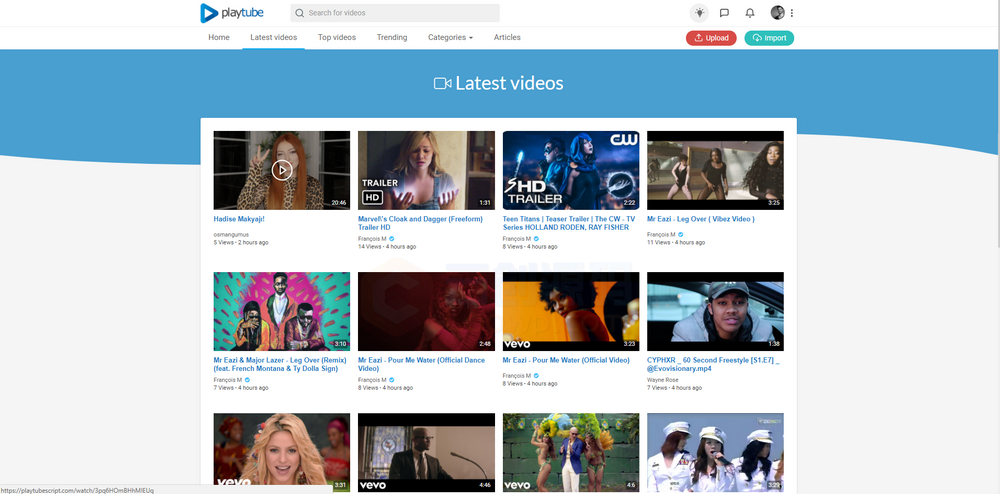Open the Trending tab

click(392, 38)
